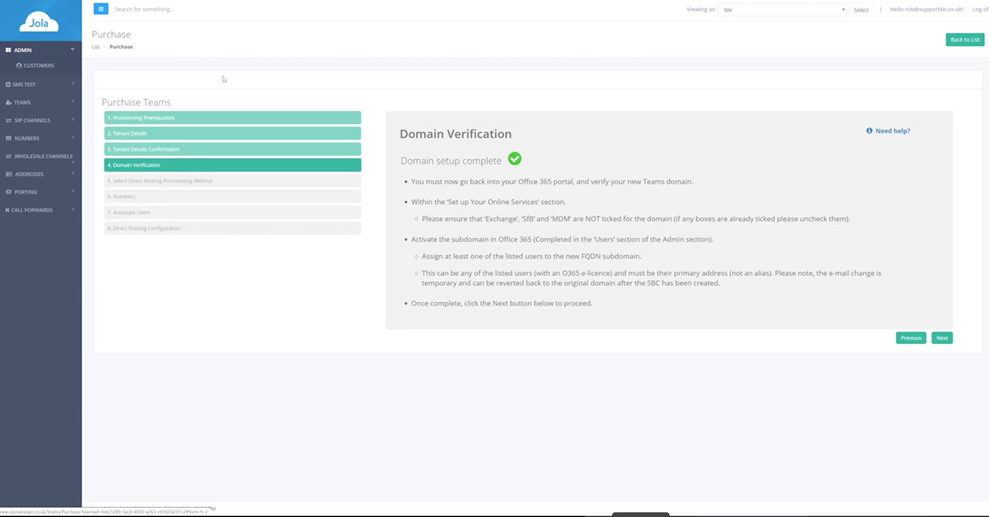989x517 pixels.
Task: Click the Numbers sidebar icon
Action: pyautogui.click(x=8, y=138)
